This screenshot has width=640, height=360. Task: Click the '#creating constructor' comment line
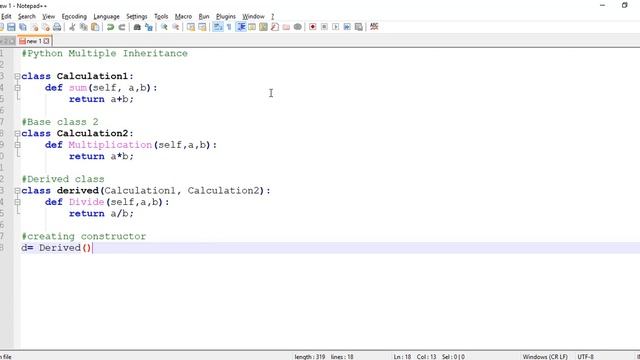pyautogui.click(x=84, y=236)
